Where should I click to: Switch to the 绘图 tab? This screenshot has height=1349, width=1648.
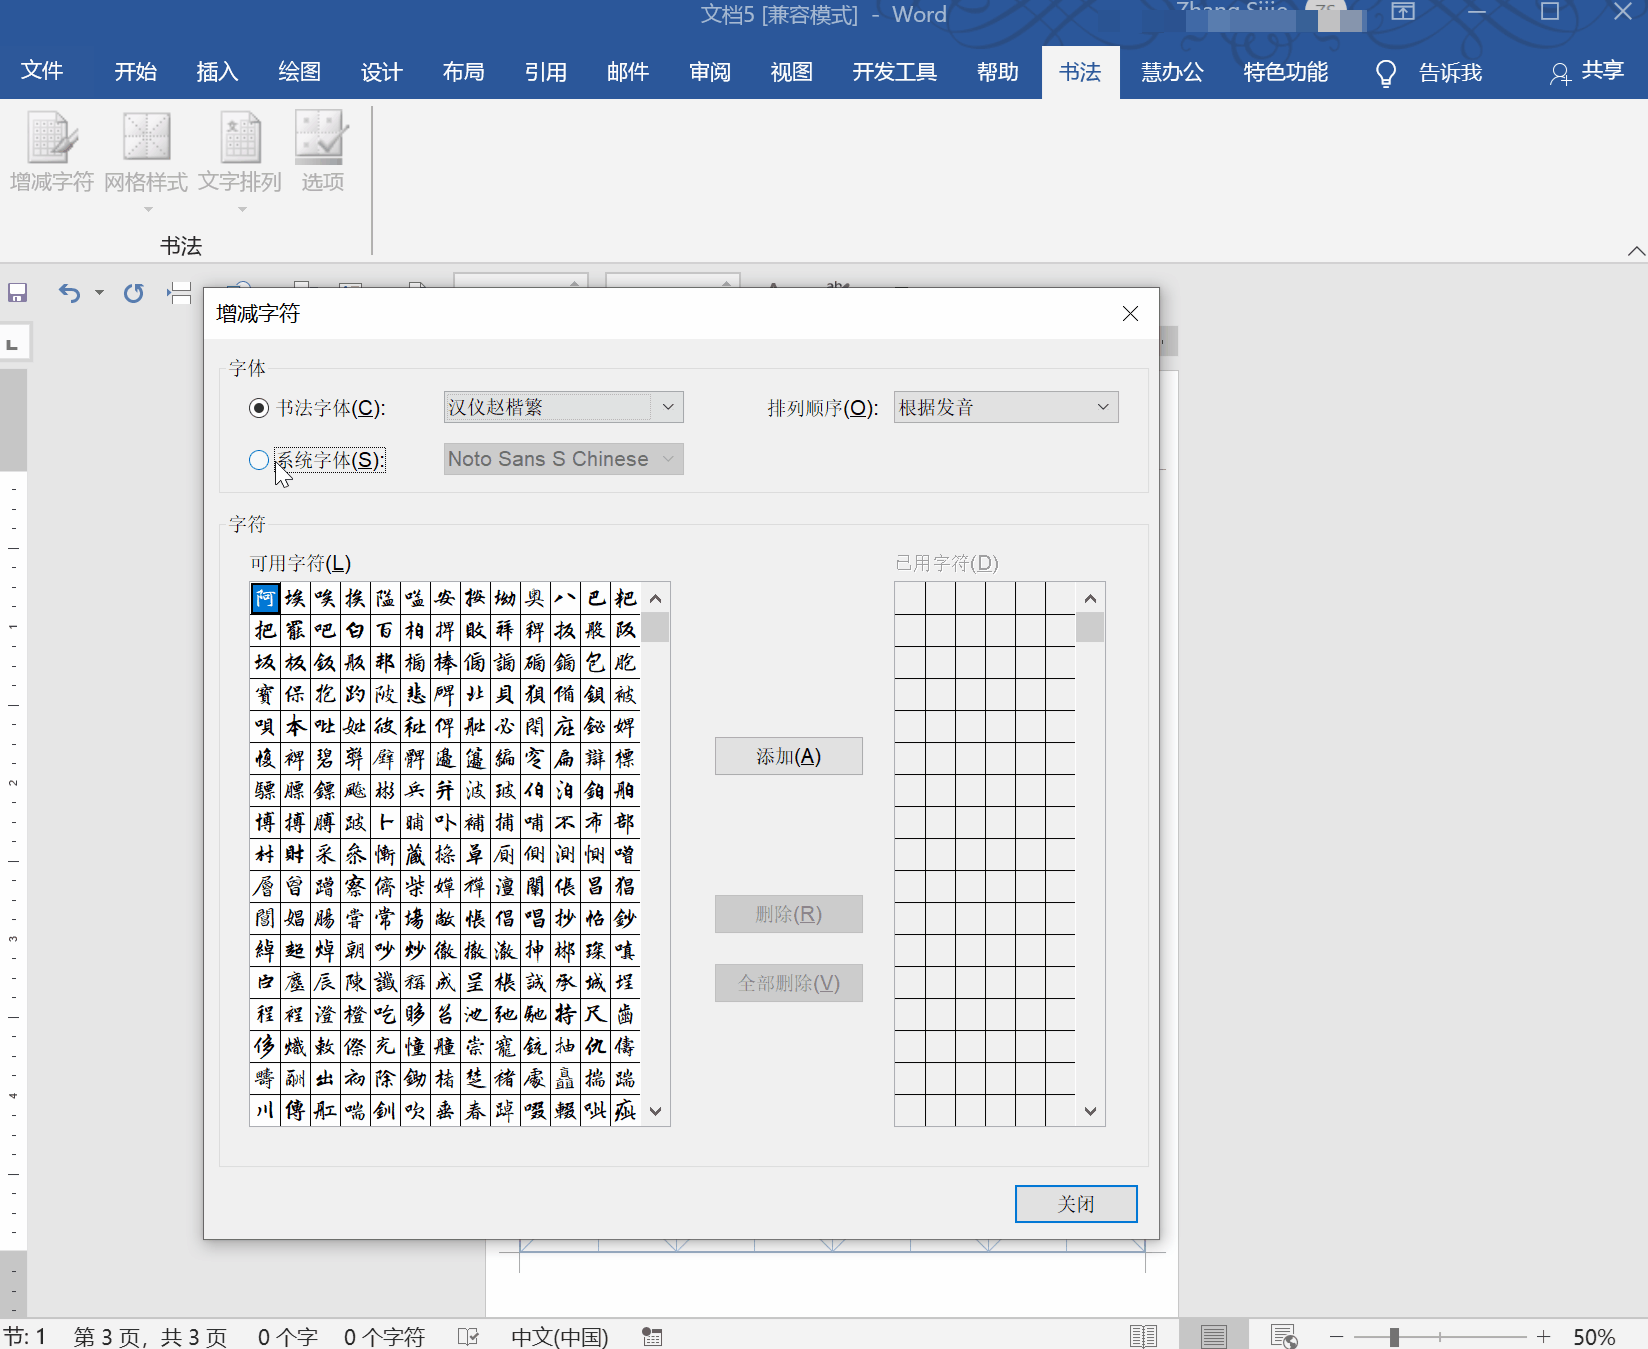click(x=299, y=72)
